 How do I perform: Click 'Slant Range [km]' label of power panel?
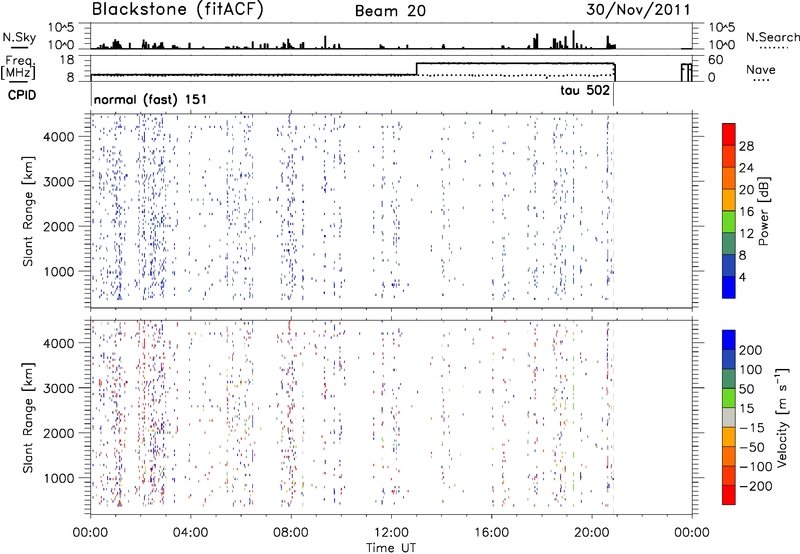pyautogui.click(x=28, y=211)
